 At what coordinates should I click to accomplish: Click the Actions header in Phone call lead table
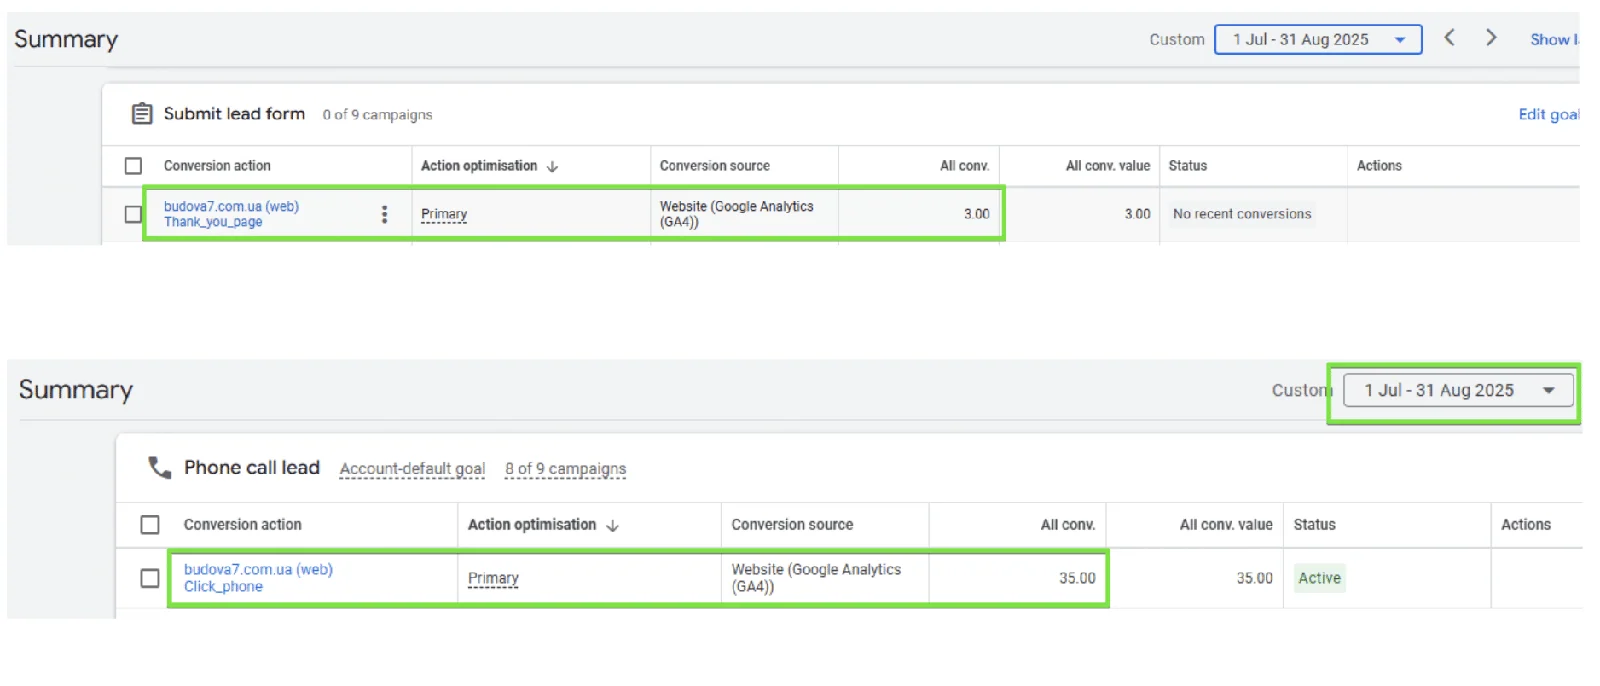coord(1526,525)
